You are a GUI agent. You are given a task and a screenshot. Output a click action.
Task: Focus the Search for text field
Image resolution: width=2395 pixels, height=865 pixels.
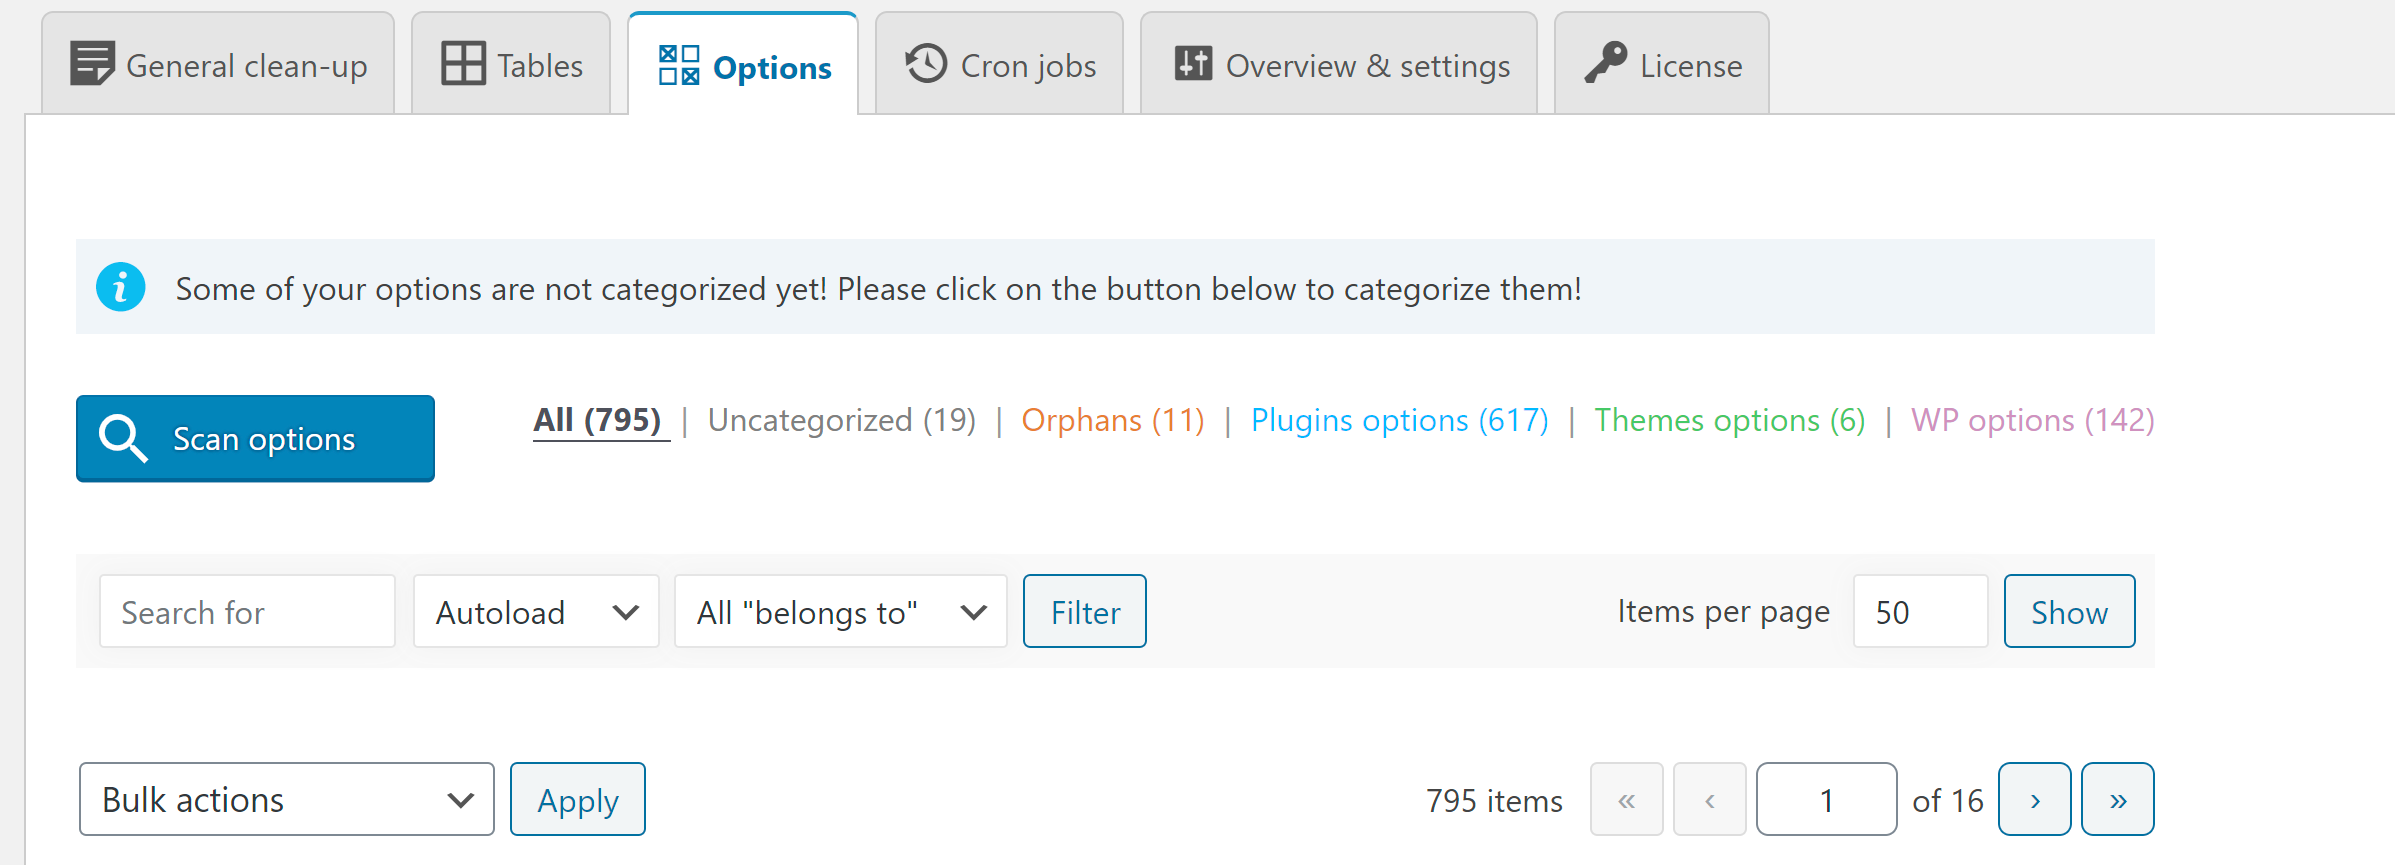pos(247,612)
